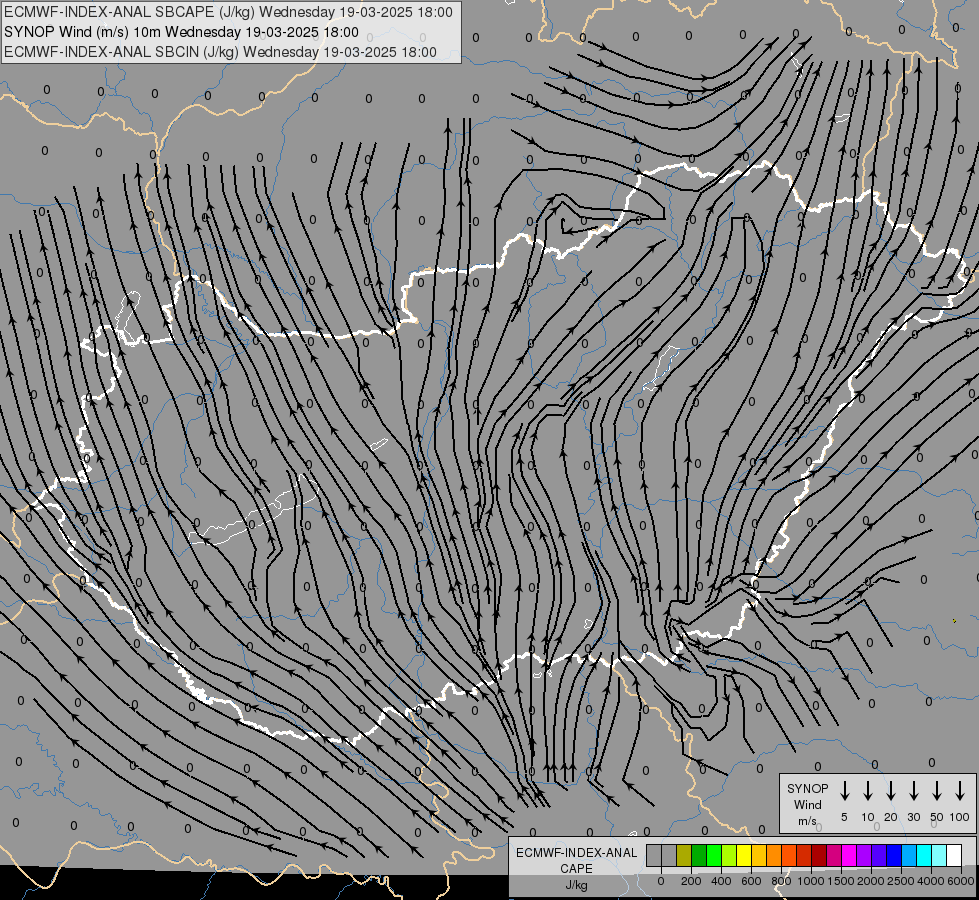The image size is (979, 900).
Task: Select the sky blue swatch after the 2500 tick
Action: point(908,856)
